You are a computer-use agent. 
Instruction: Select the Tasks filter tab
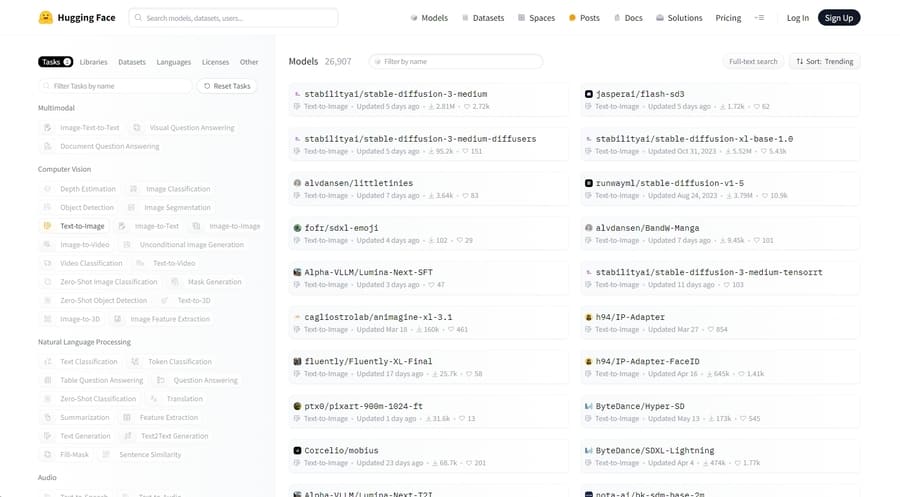[x=55, y=61]
